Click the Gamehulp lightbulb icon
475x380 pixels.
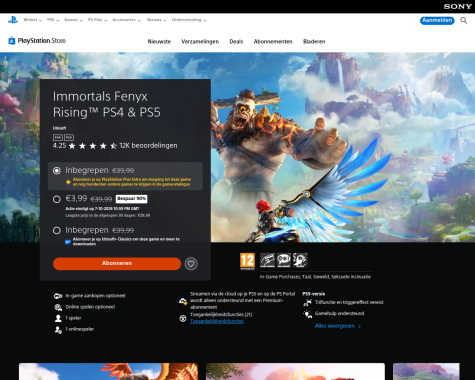[x=307, y=314]
